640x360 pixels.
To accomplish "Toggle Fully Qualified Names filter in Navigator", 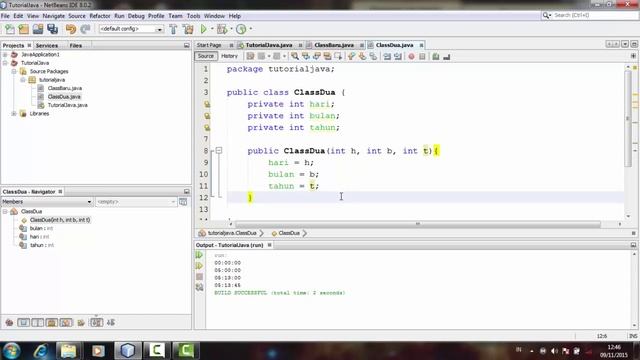I will (x=81, y=322).
